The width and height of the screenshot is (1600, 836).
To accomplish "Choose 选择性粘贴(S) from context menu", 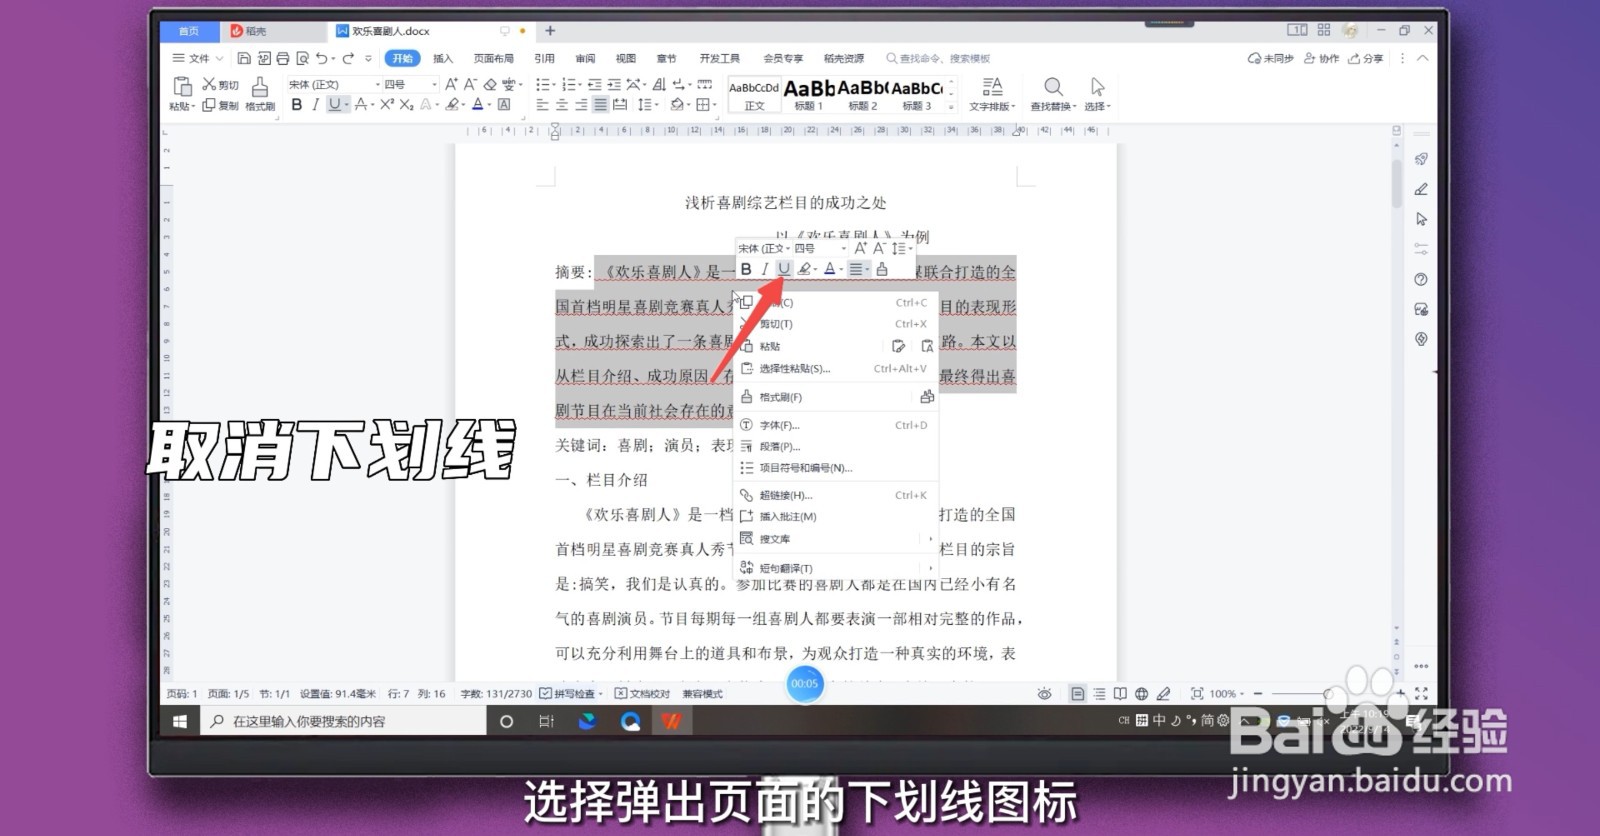I will click(835, 368).
